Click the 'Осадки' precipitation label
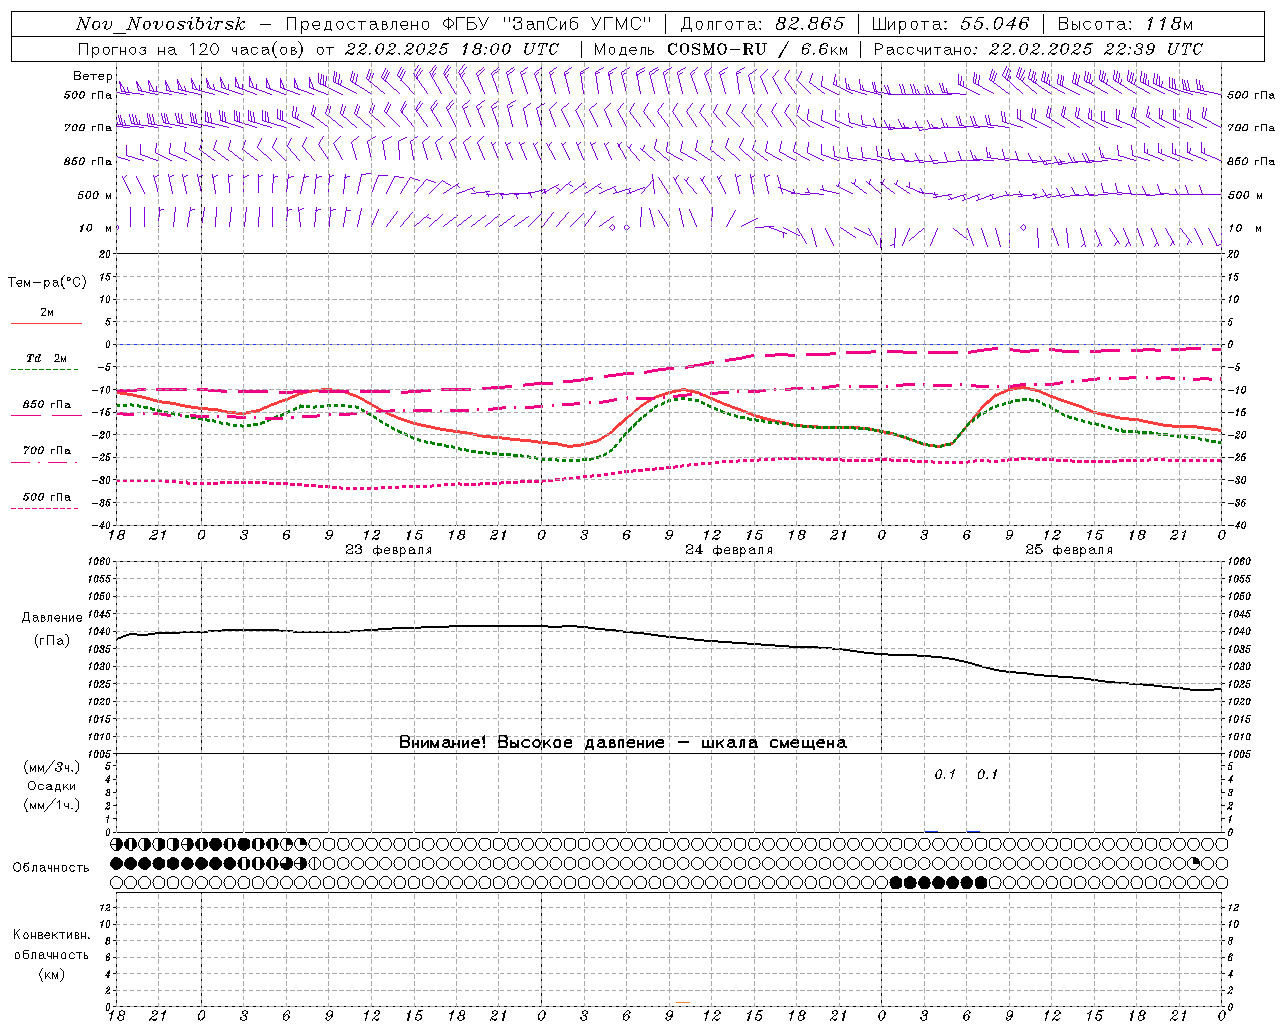 pyautogui.click(x=52, y=786)
